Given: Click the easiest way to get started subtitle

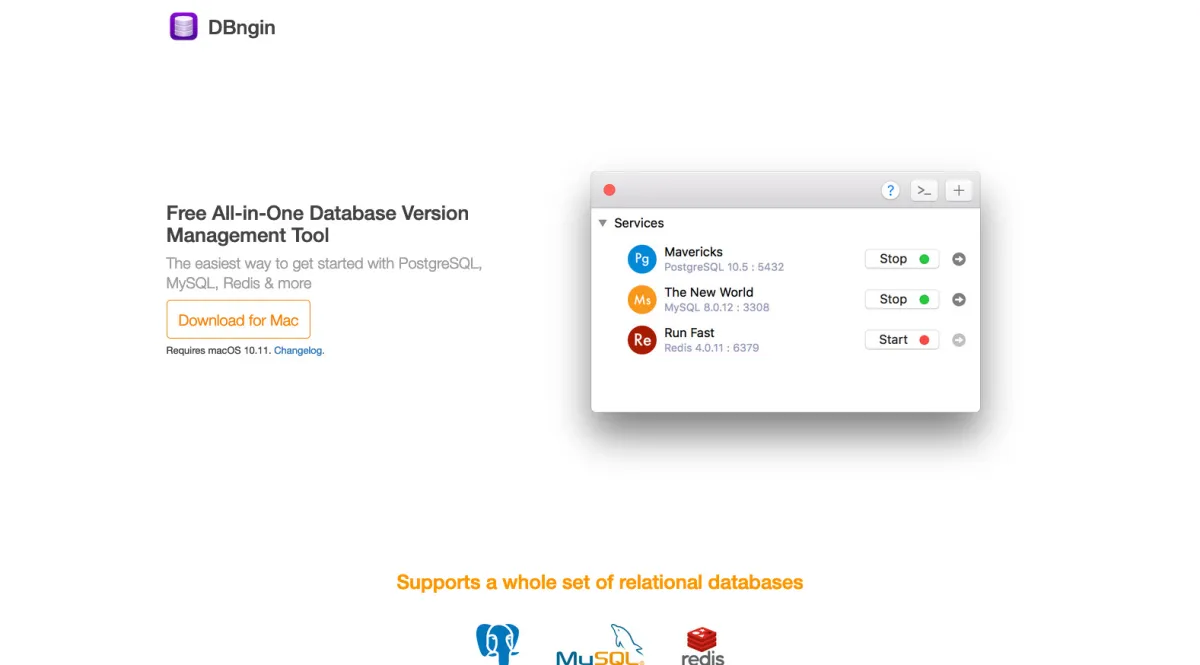Looking at the screenshot, I should (x=324, y=273).
